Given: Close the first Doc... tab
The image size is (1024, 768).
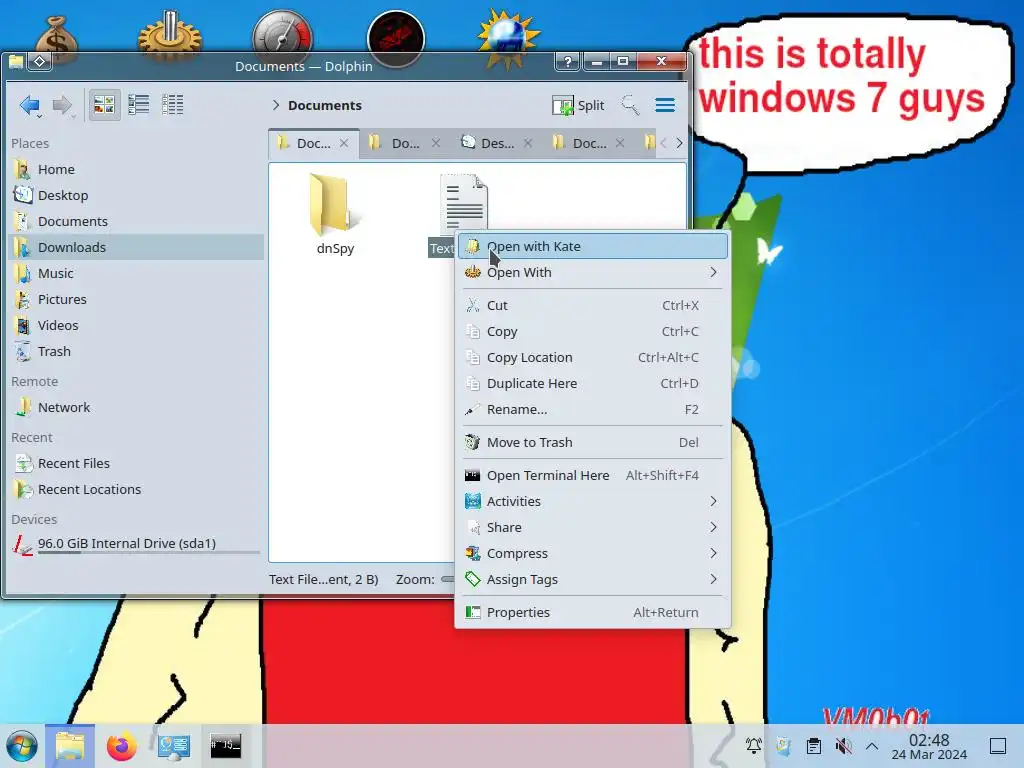Looking at the screenshot, I should [x=344, y=143].
